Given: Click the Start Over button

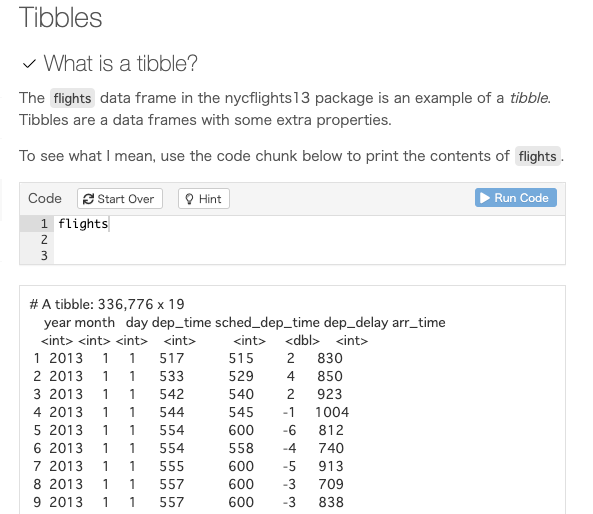Looking at the screenshot, I should click(x=120, y=199).
